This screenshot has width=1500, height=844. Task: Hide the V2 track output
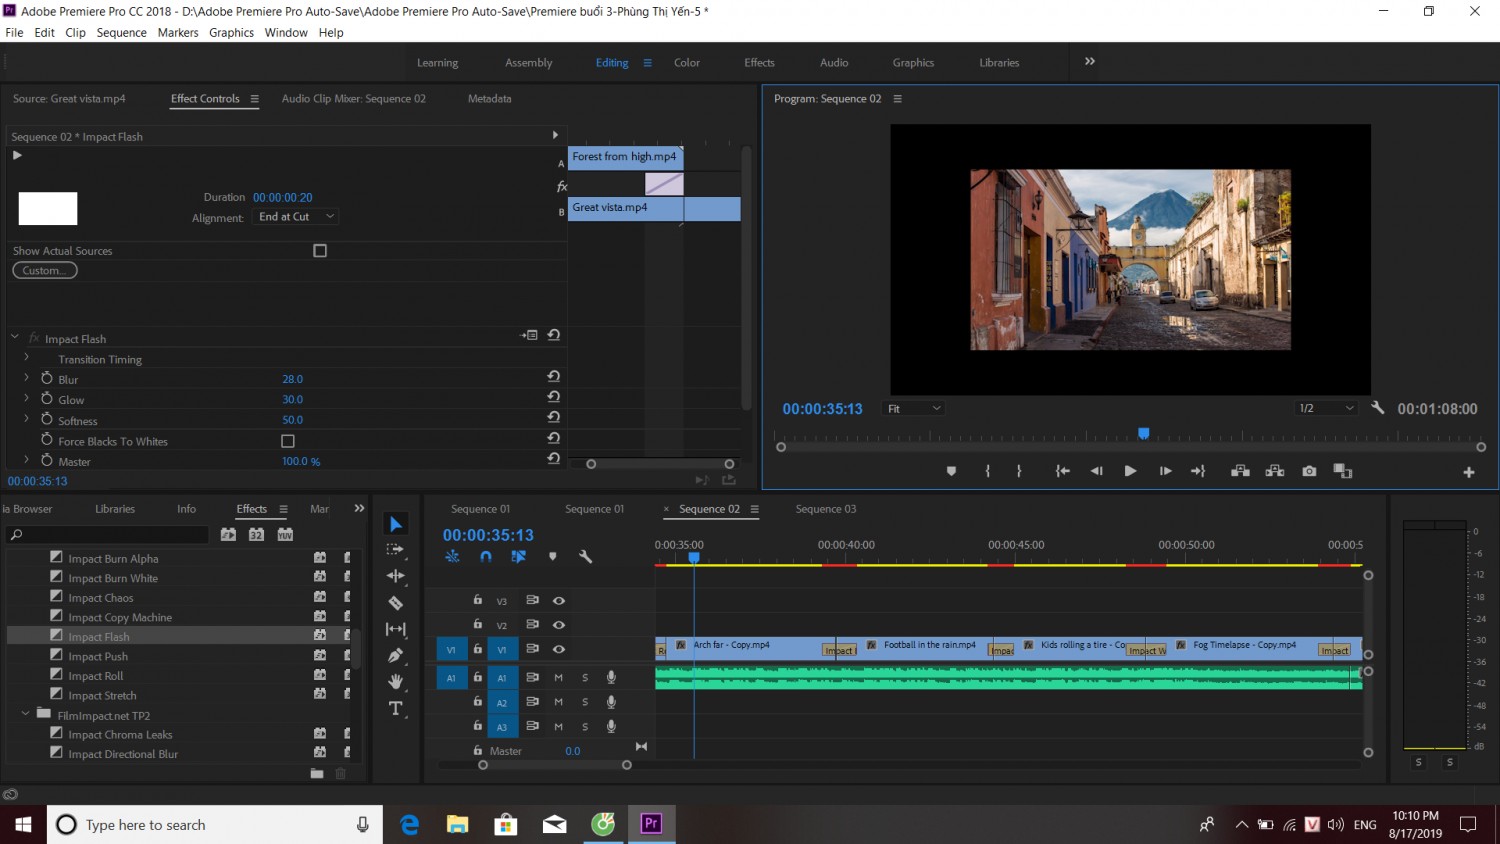559,625
